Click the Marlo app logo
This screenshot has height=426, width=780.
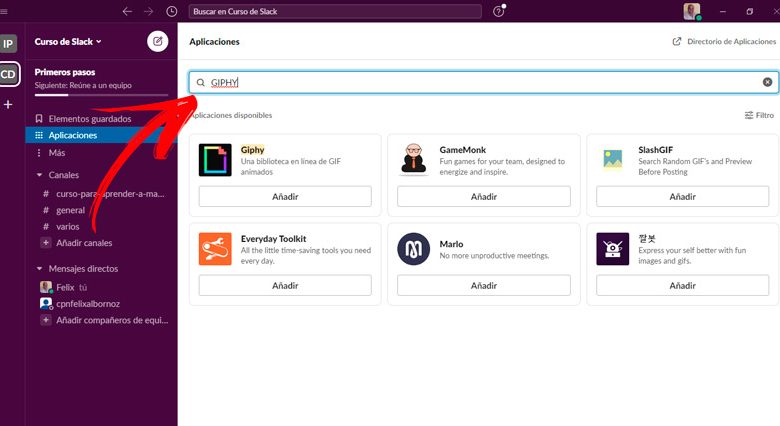413,249
